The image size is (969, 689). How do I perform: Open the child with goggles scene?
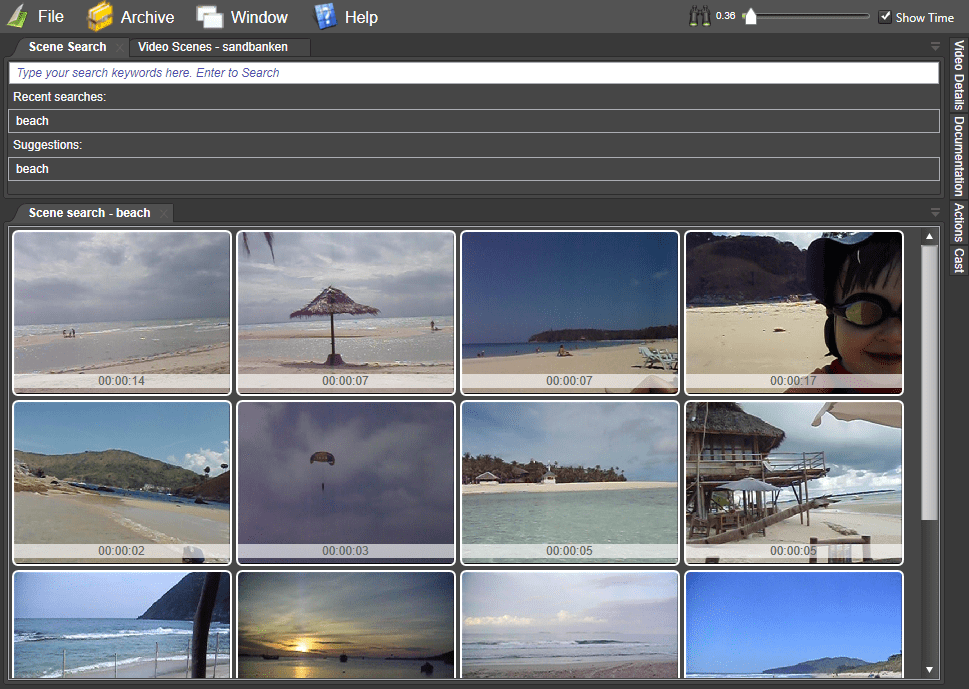794,313
